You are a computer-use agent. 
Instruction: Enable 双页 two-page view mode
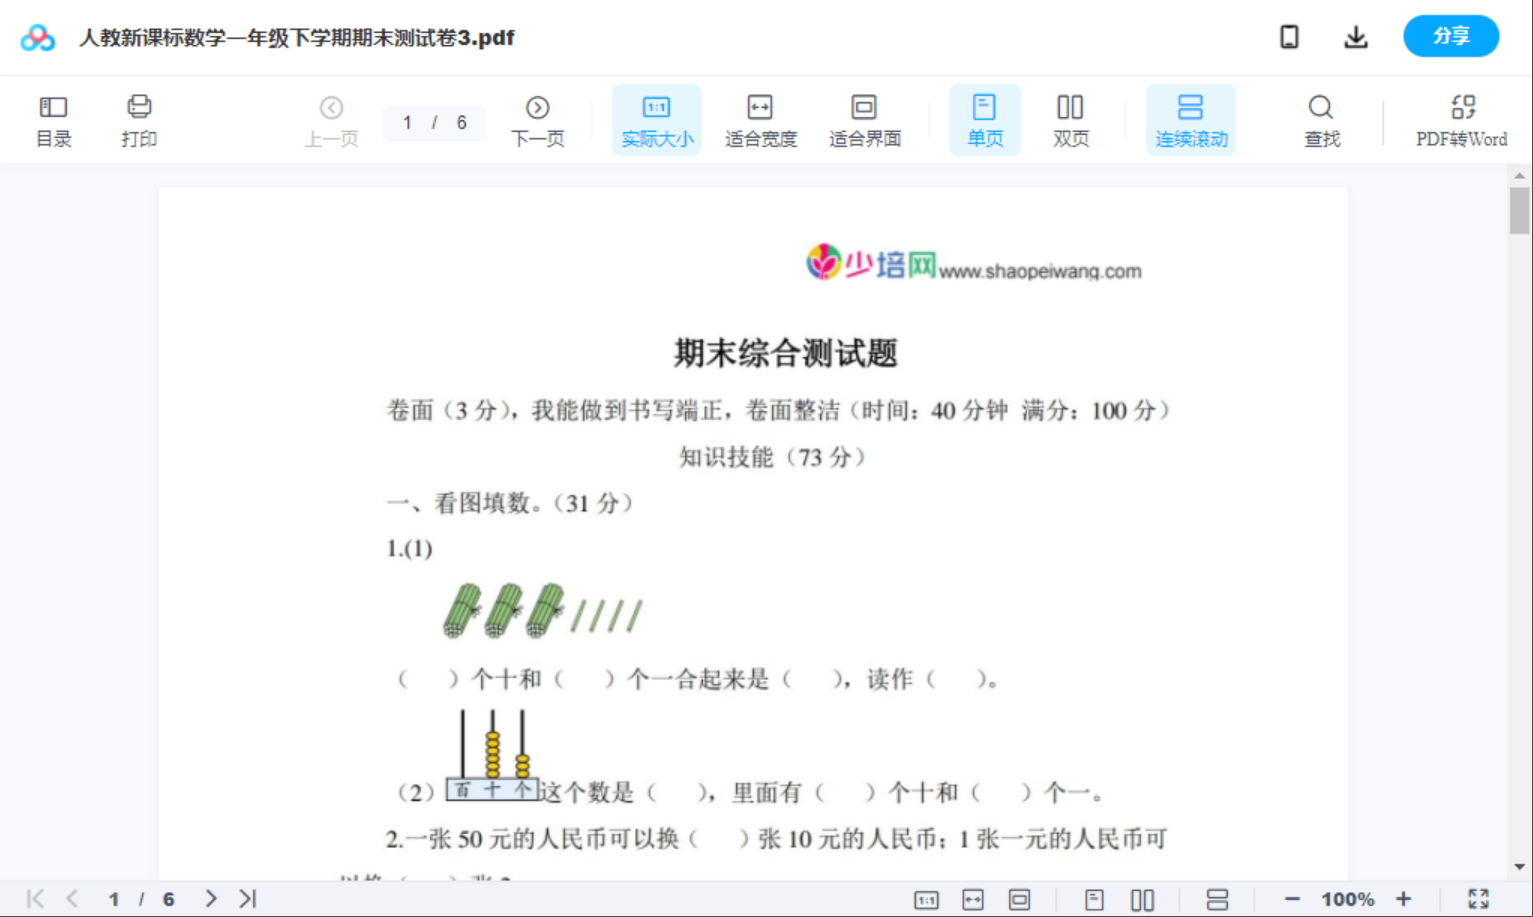click(1070, 119)
